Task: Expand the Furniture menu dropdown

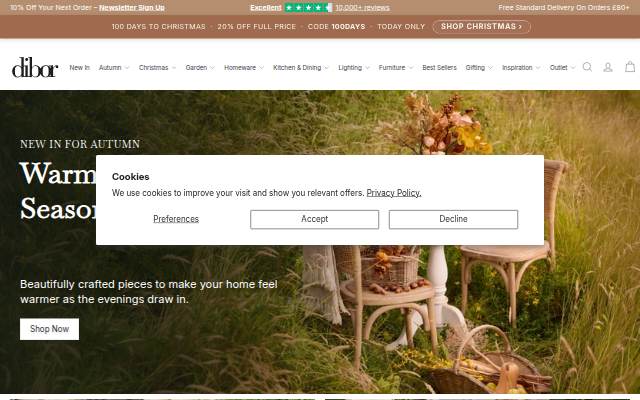Action: coord(396,67)
